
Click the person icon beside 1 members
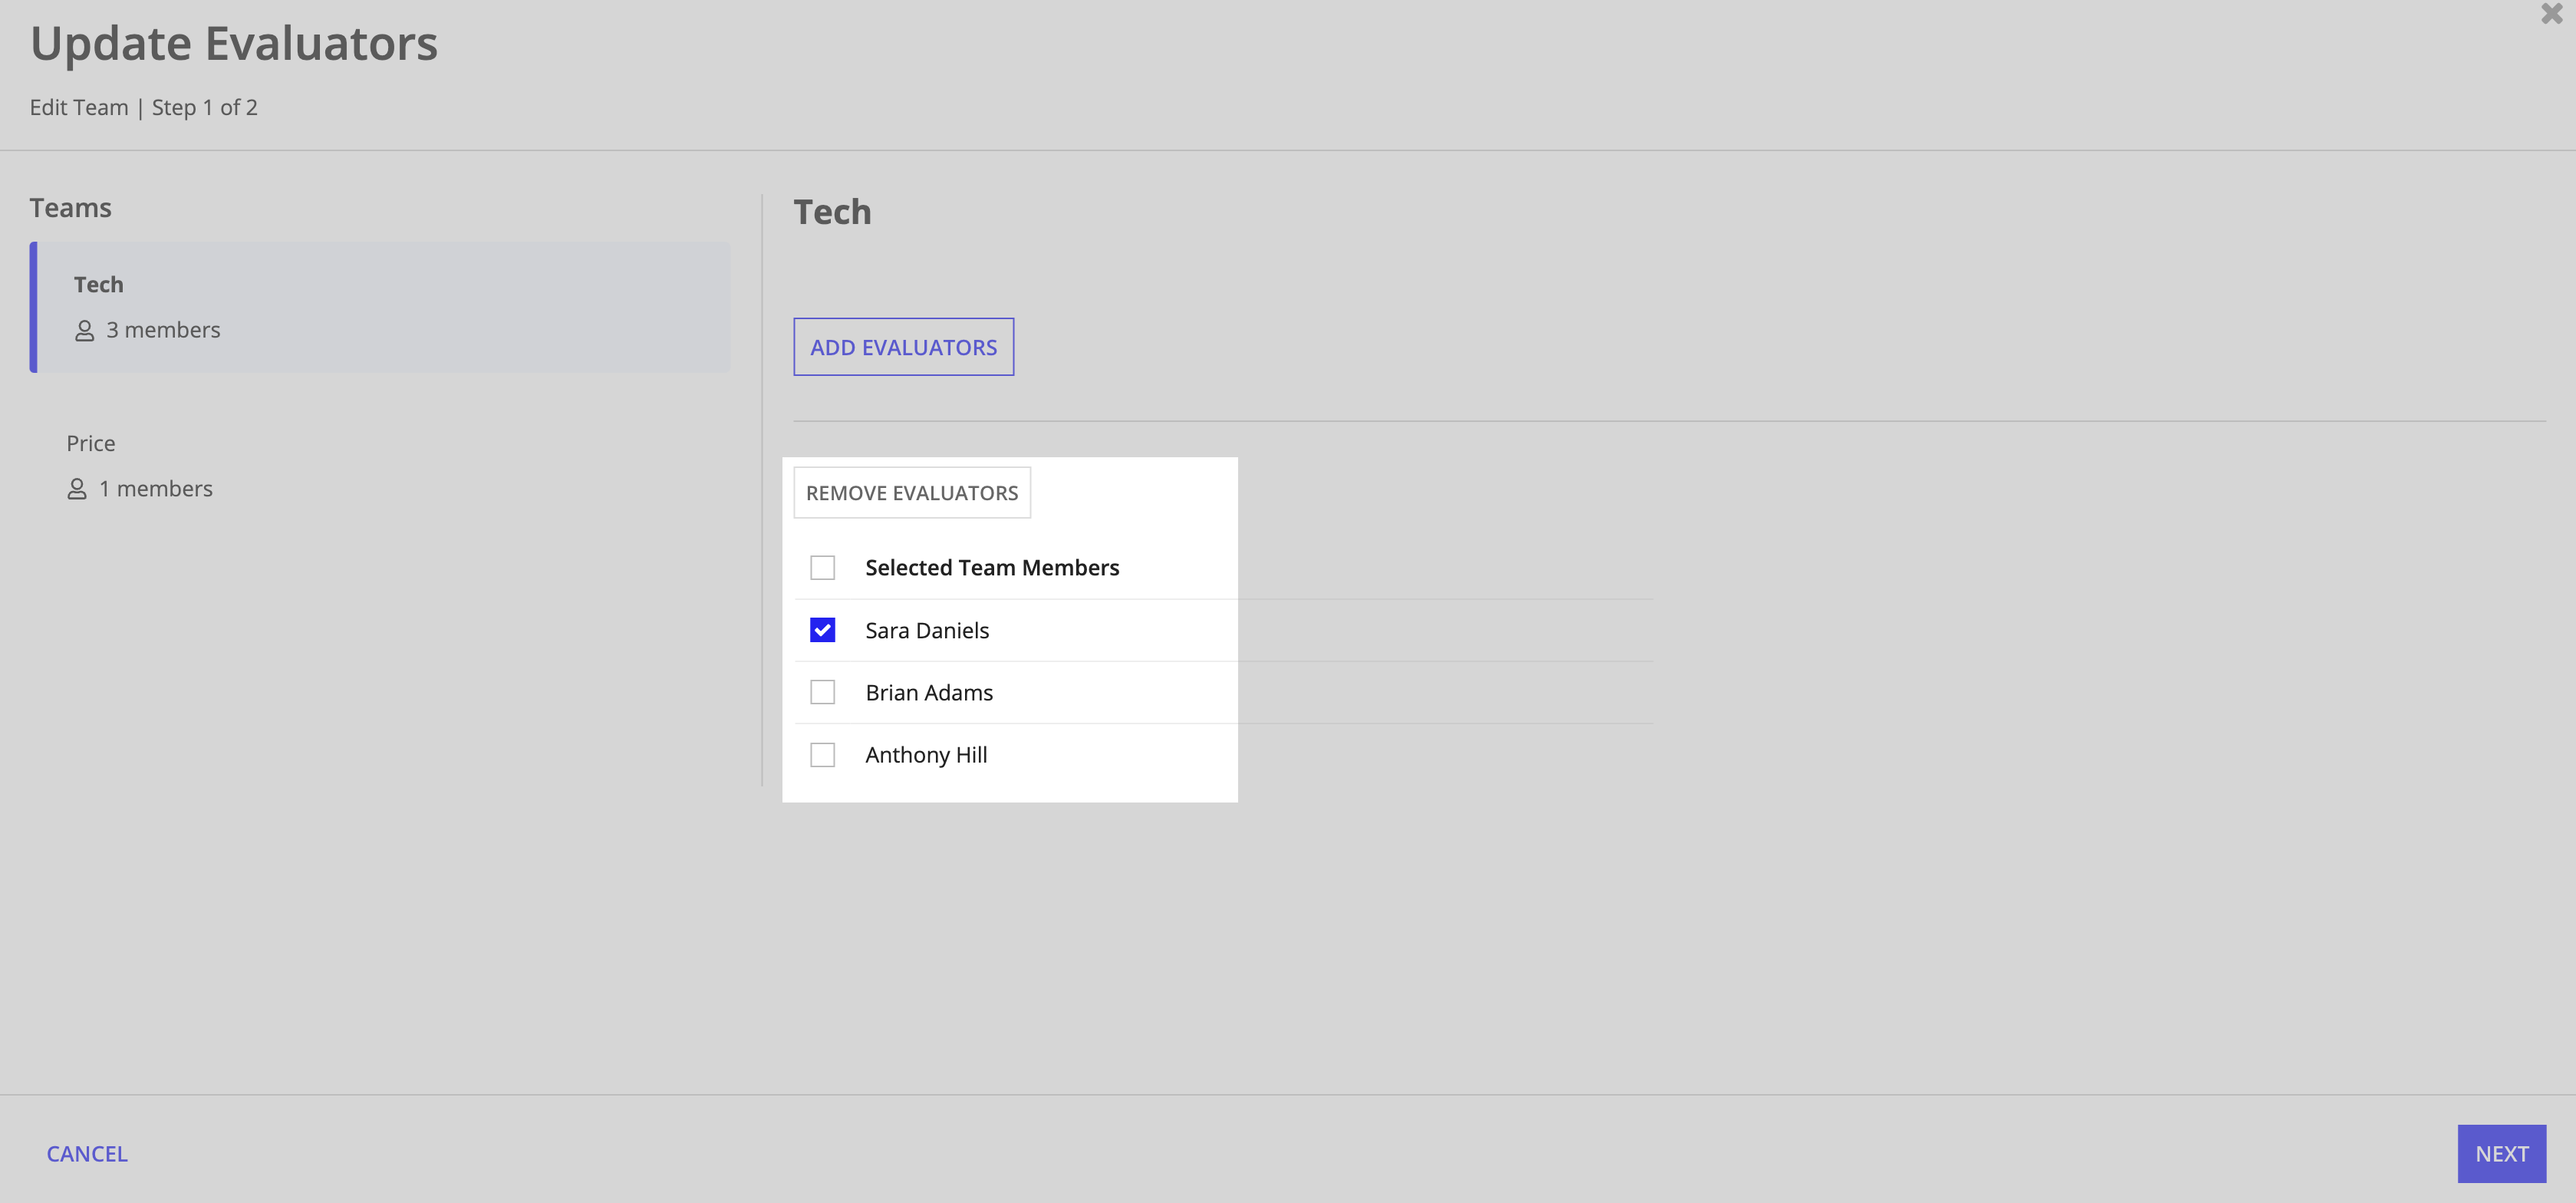76,489
